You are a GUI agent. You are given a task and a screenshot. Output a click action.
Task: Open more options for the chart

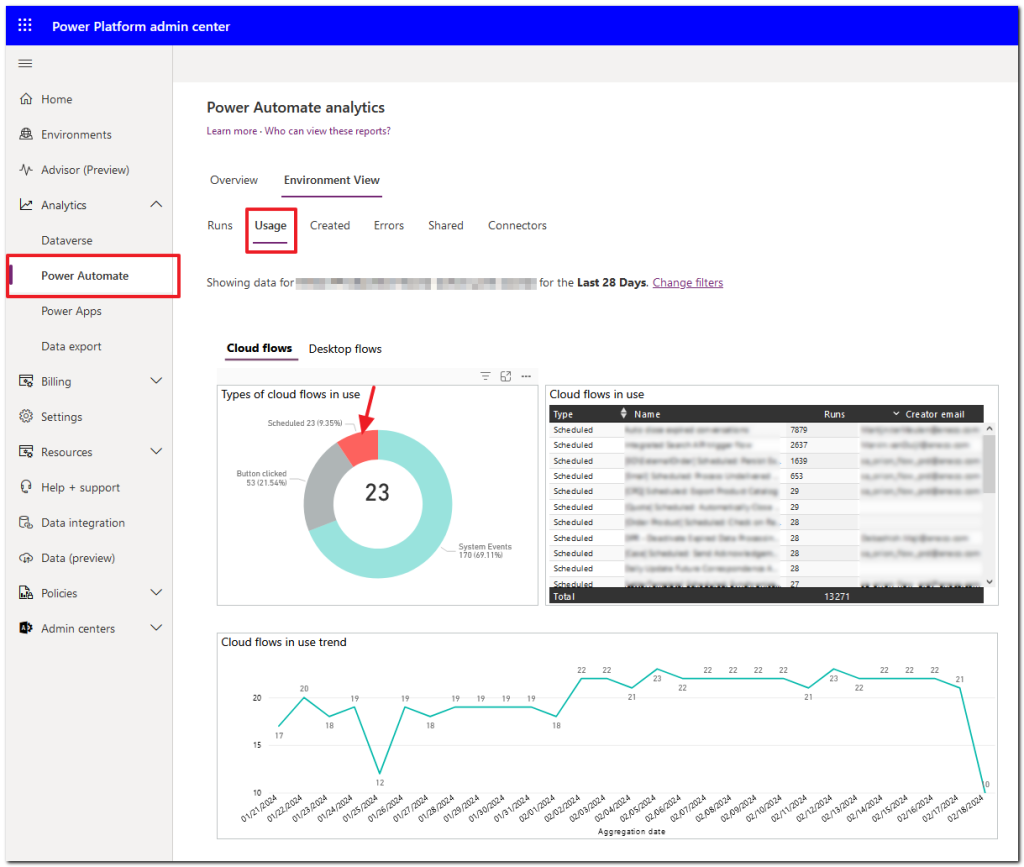526,376
